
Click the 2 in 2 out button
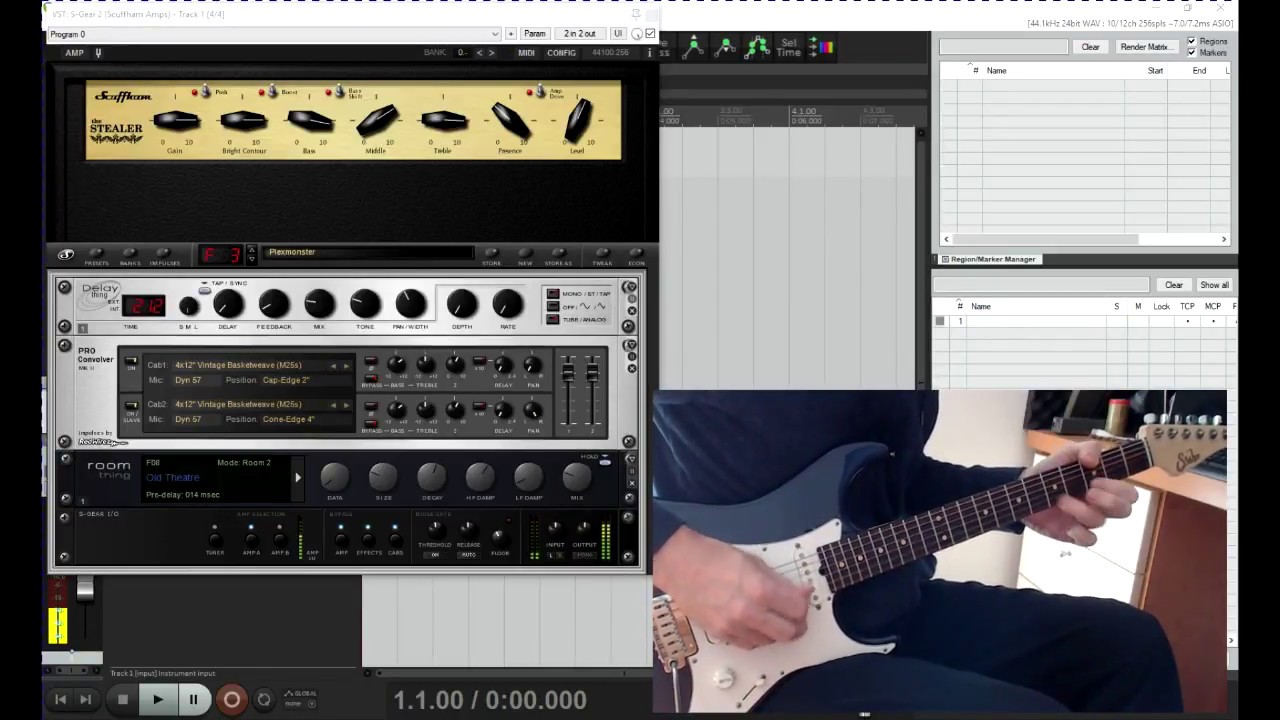pyautogui.click(x=580, y=34)
